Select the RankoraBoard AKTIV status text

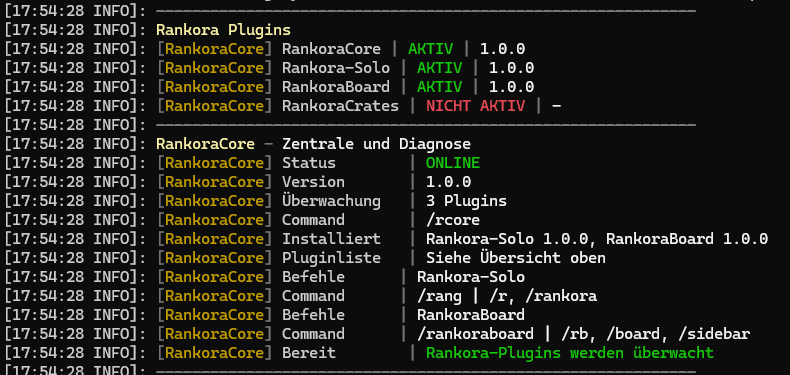point(439,87)
